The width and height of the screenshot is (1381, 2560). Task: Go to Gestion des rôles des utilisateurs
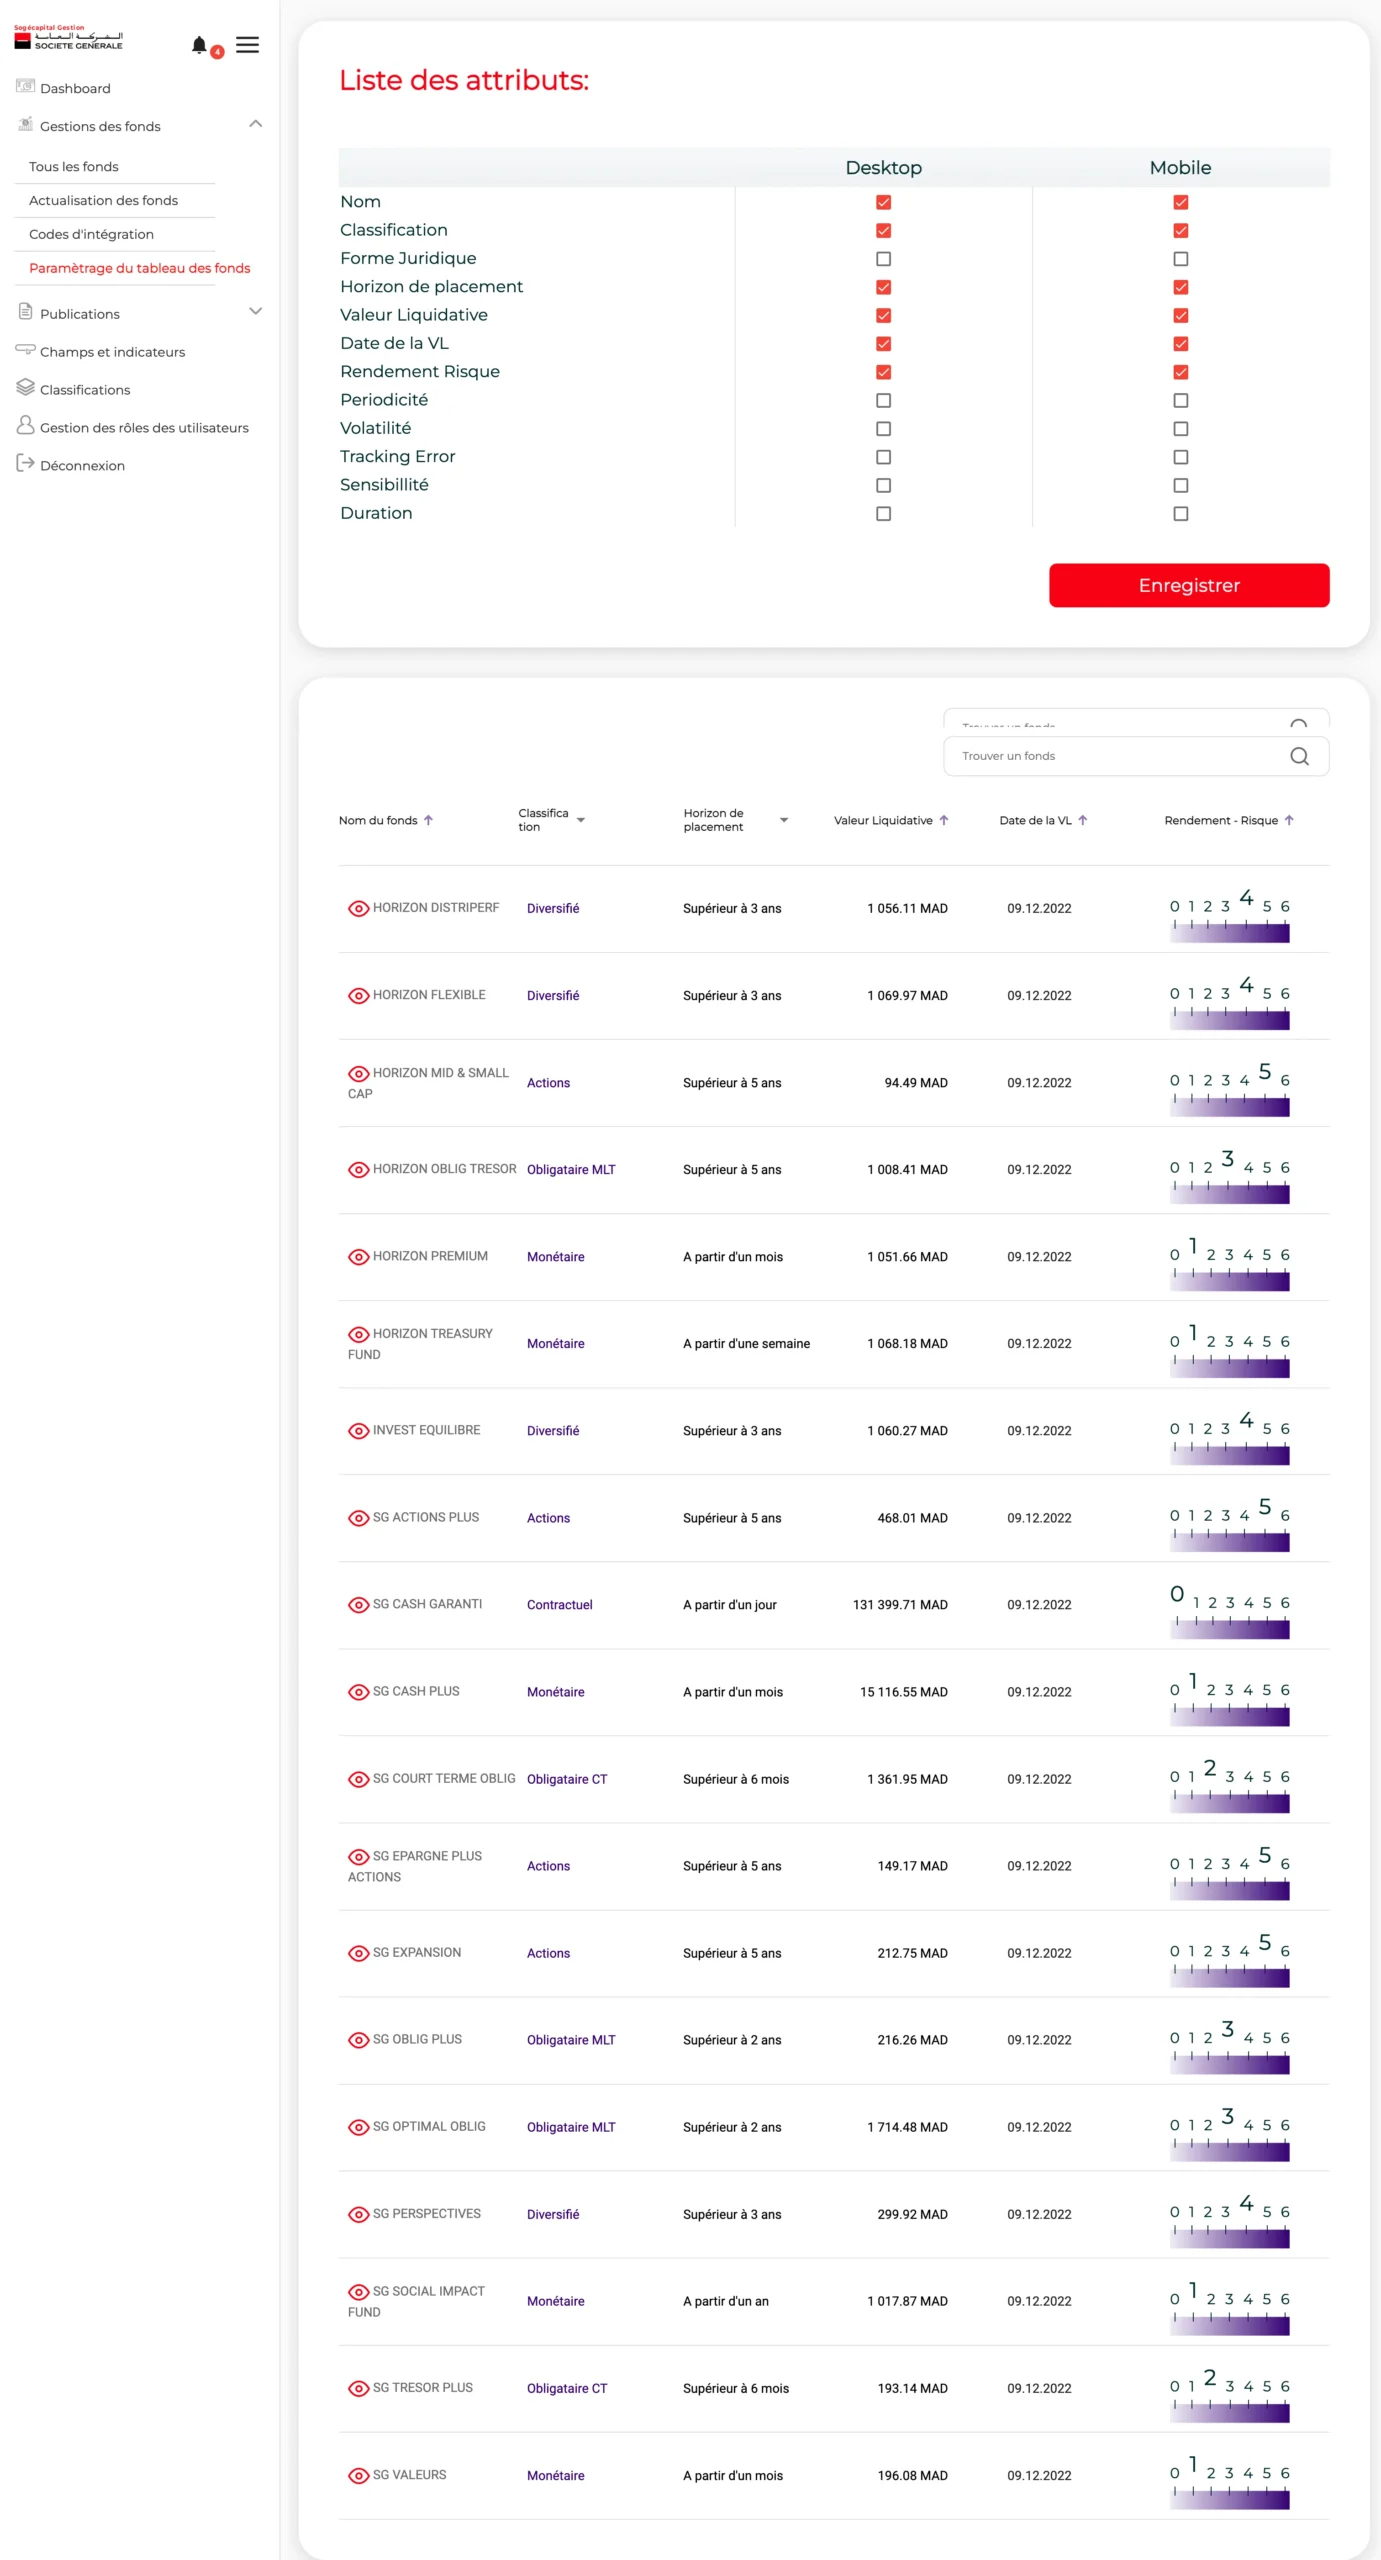click(144, 427)
